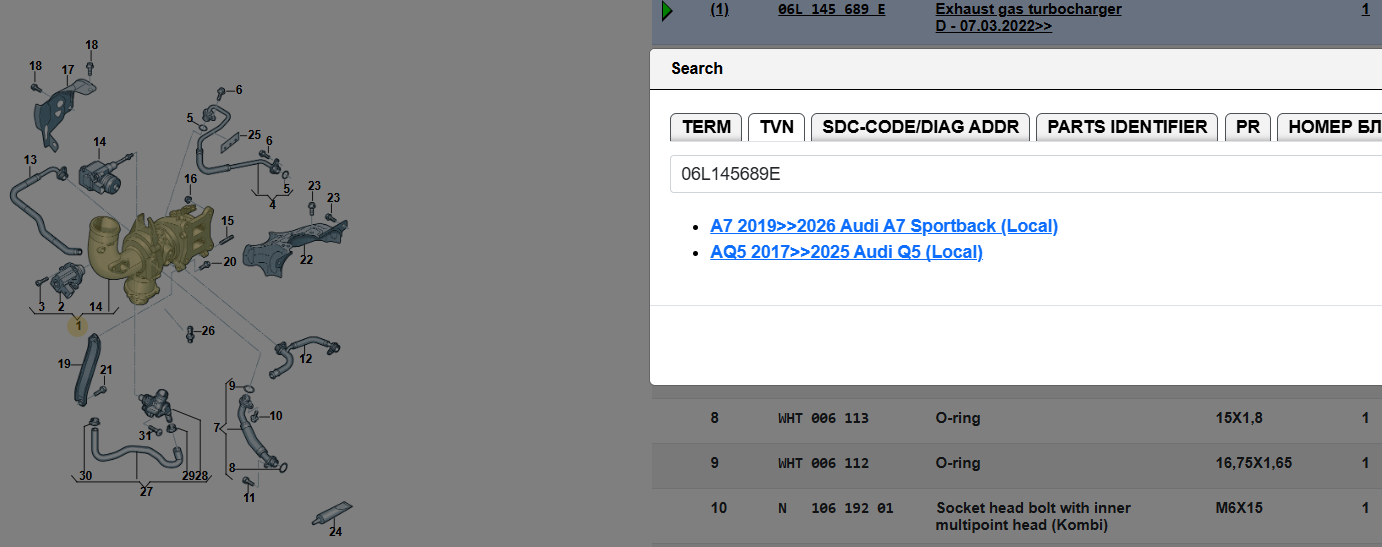Select the highlighted callout 1 in diagram

(78, 326)
